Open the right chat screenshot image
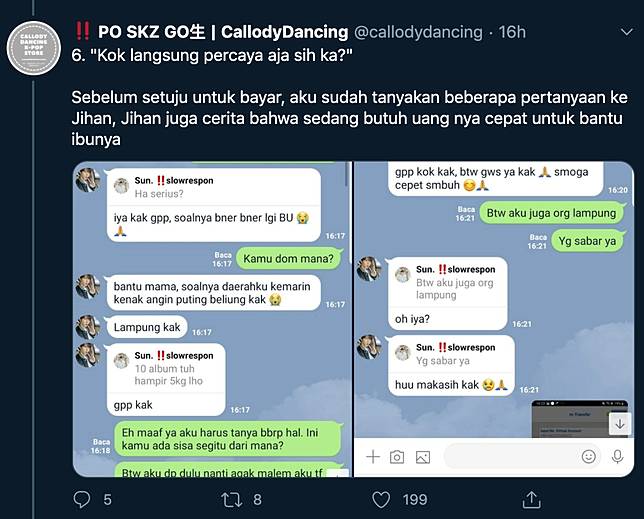The image size is (644, 519). coord(494,319)
